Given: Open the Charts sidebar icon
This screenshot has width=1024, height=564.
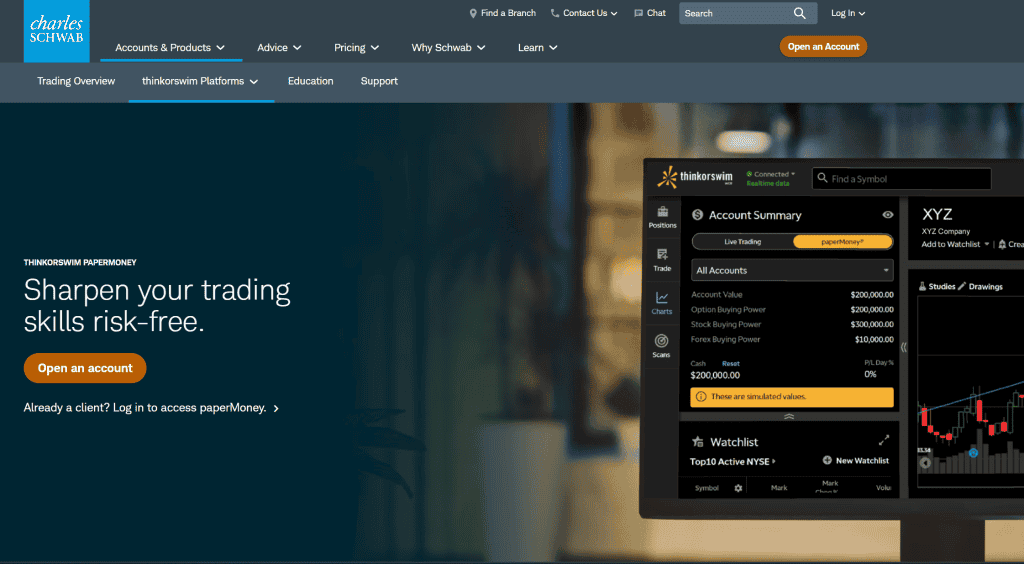Looking at the screenshot, I should [662, 303].
